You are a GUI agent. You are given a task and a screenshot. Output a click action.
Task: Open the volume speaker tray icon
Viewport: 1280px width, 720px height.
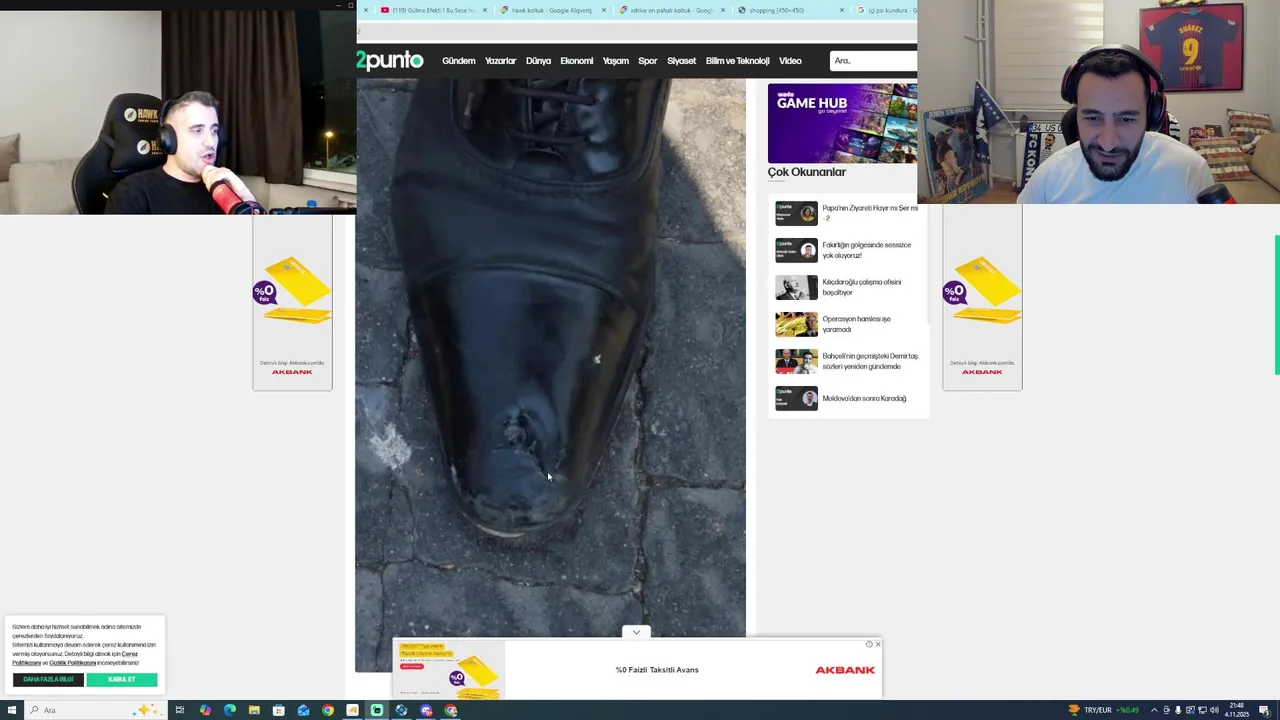click(1215, 710)
